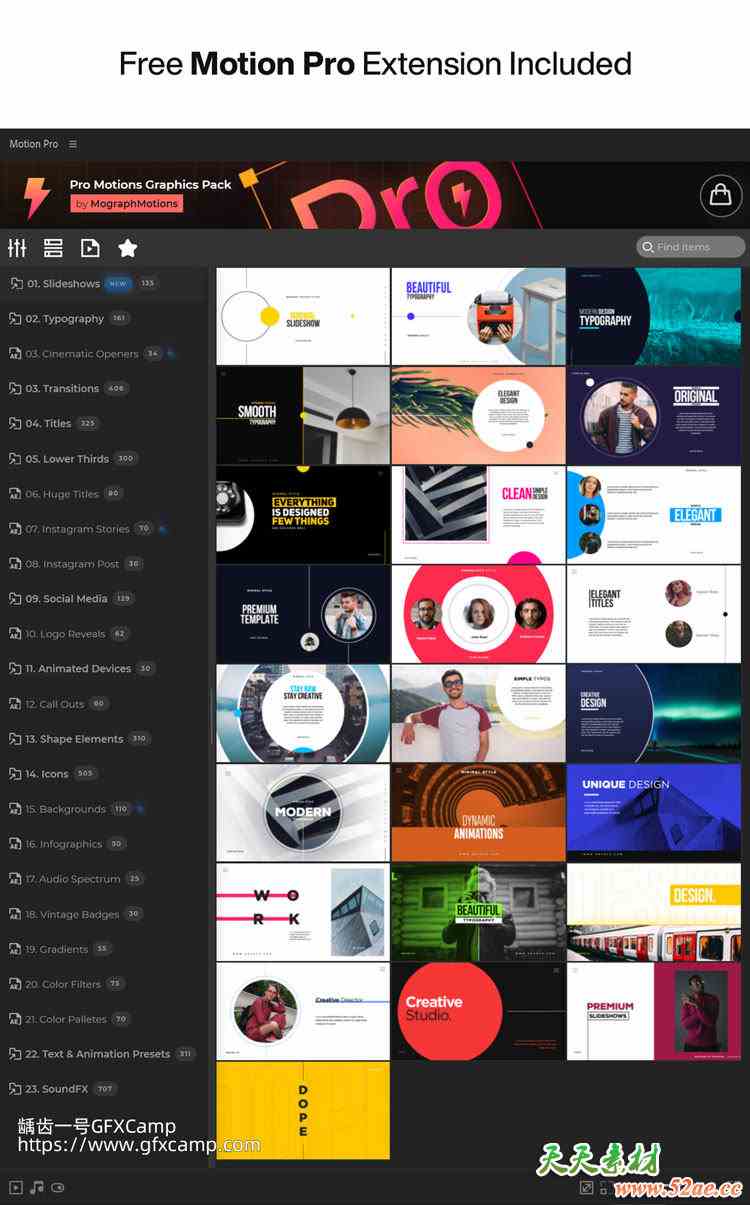Viewport: 750px width, 1205px height.
Task: Select the Creative Studio red circle thumbnail
Action: tap(478, 1011)
